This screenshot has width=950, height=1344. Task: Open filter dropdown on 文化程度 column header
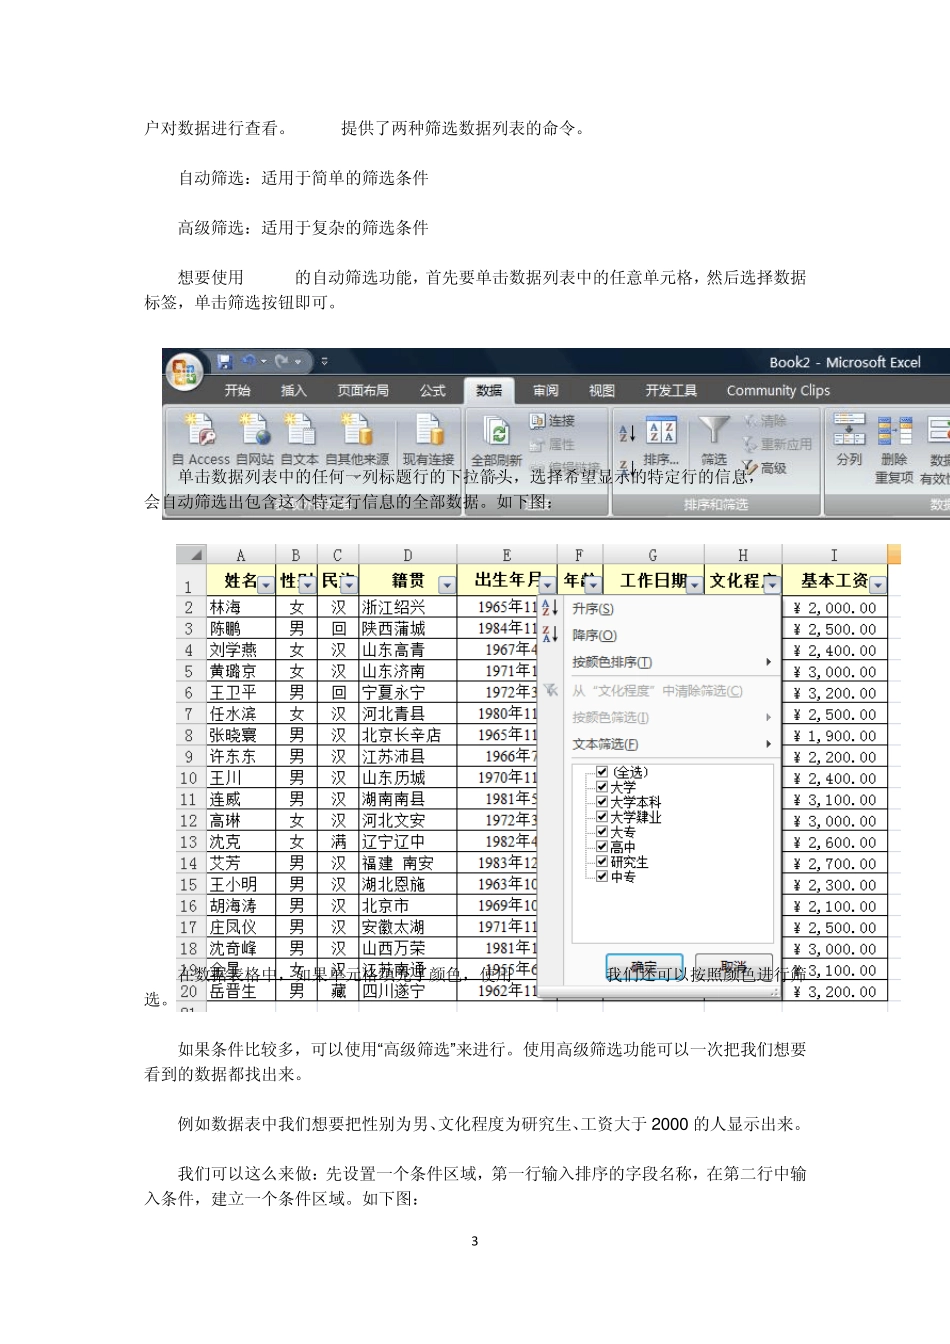pos(771,585)
